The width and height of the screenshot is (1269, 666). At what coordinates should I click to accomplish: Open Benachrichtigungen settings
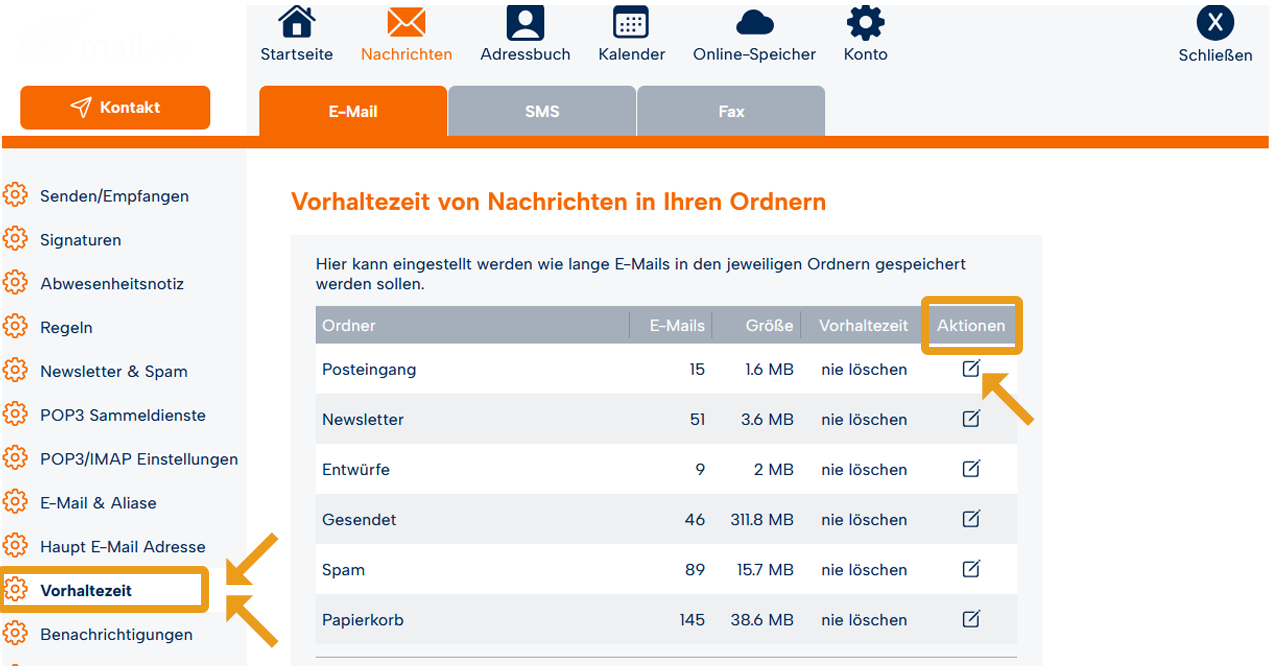point(116,635)
